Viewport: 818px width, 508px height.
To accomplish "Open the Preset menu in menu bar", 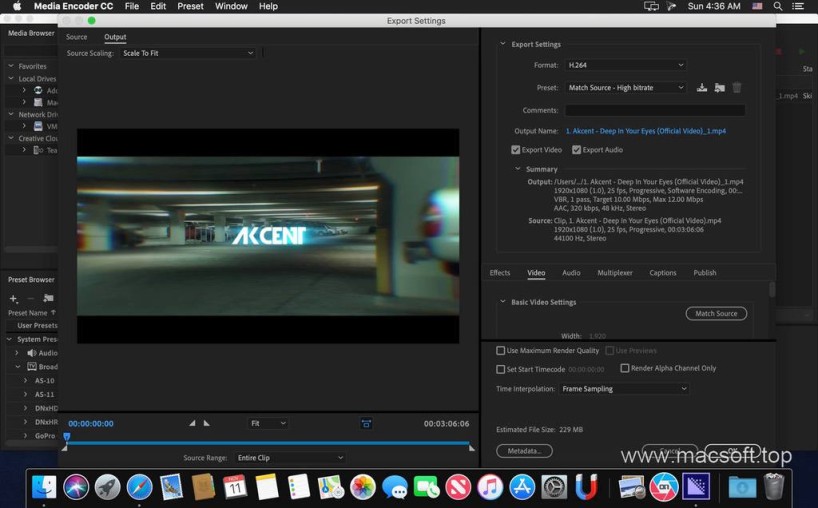I will (x=190, y=6).
